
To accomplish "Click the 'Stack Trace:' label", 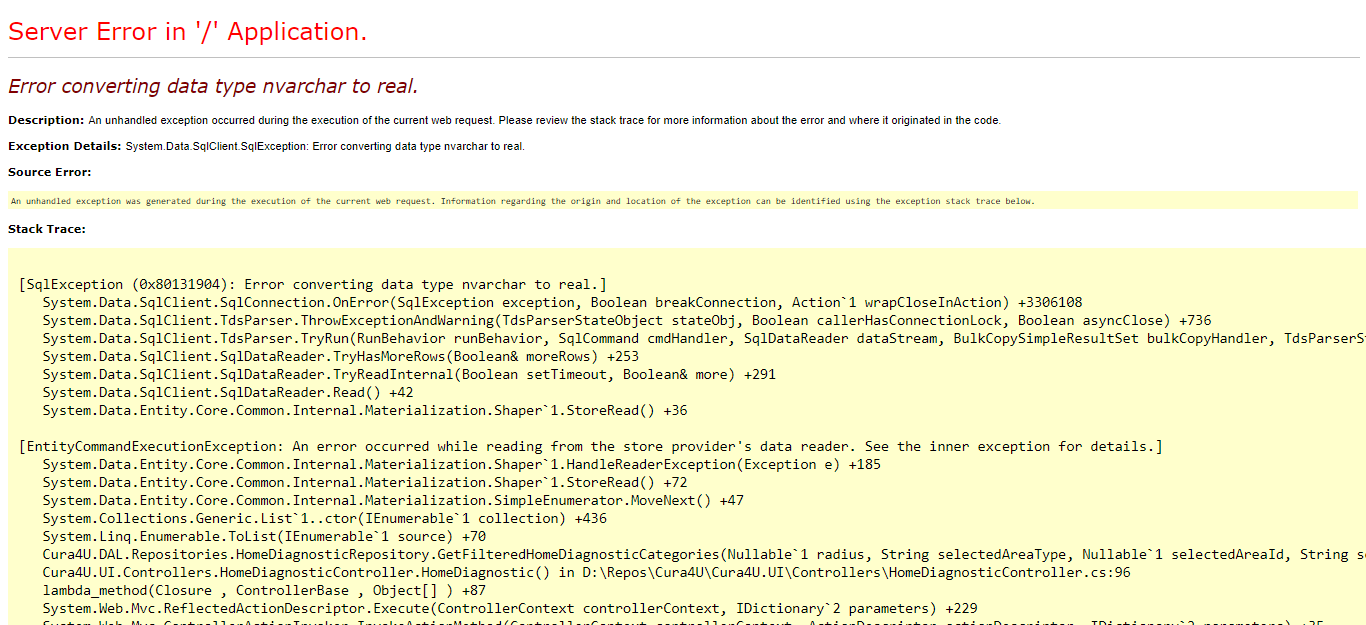I will 46,229.
